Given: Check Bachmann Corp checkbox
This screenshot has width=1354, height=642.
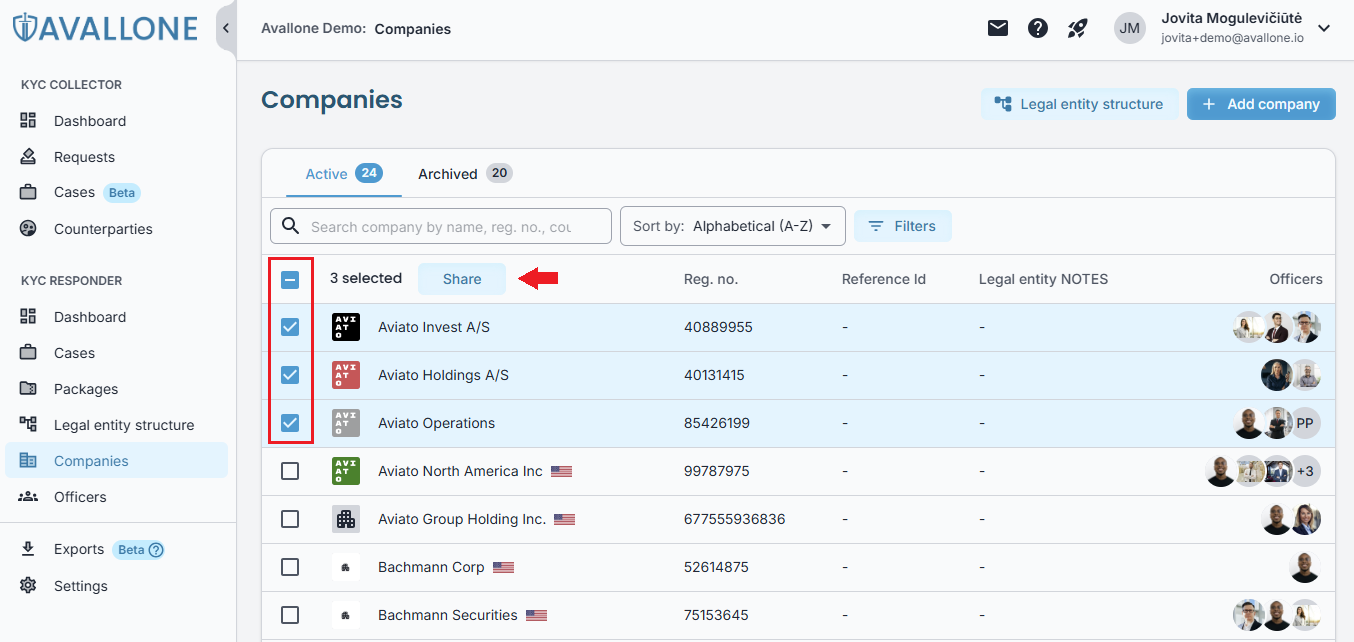Looking at the screenshot, I should pyautogui.click(x=290, y=567).
